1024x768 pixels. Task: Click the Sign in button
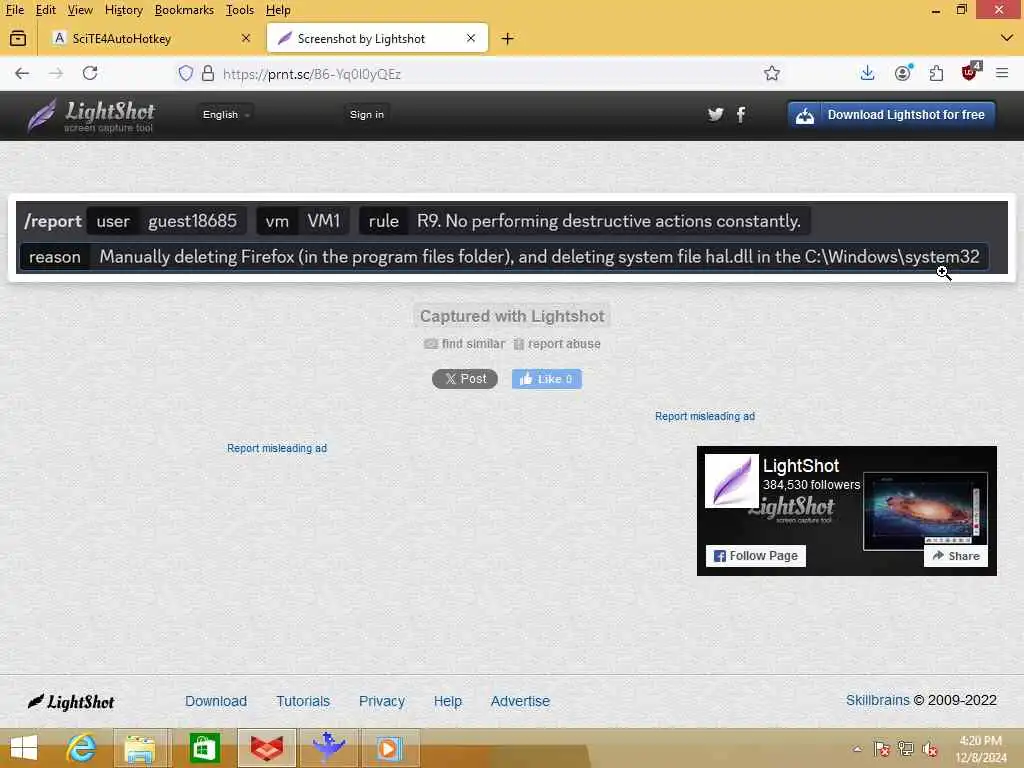(367, 114)
